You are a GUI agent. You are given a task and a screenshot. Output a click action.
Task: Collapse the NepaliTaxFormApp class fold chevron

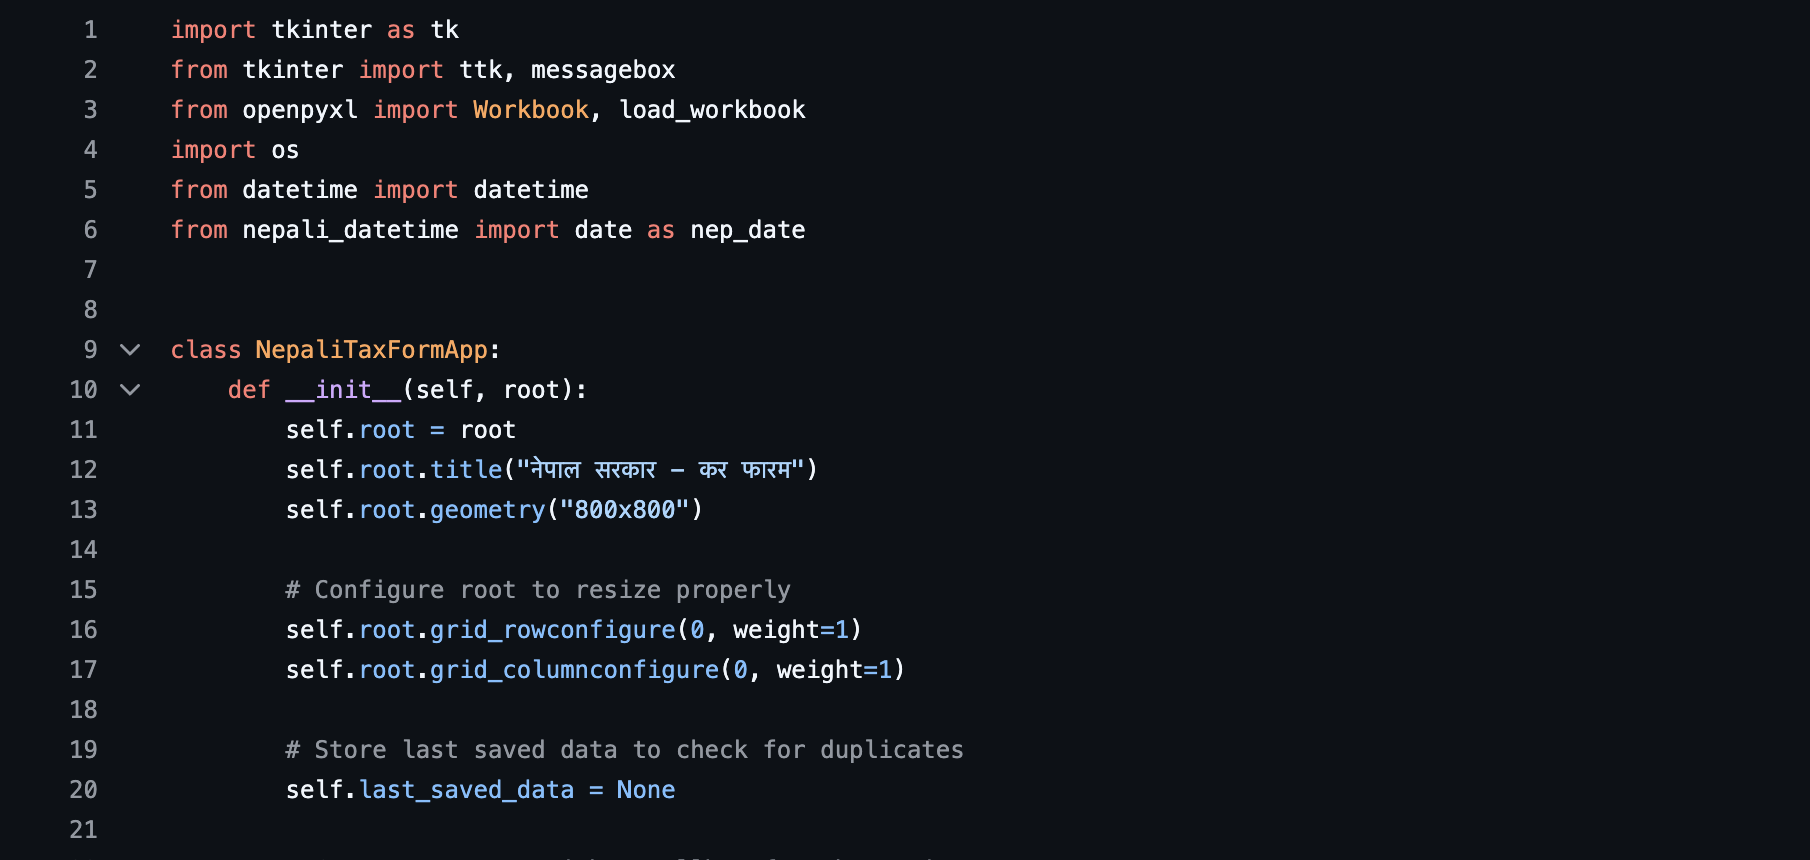(130, 350)
